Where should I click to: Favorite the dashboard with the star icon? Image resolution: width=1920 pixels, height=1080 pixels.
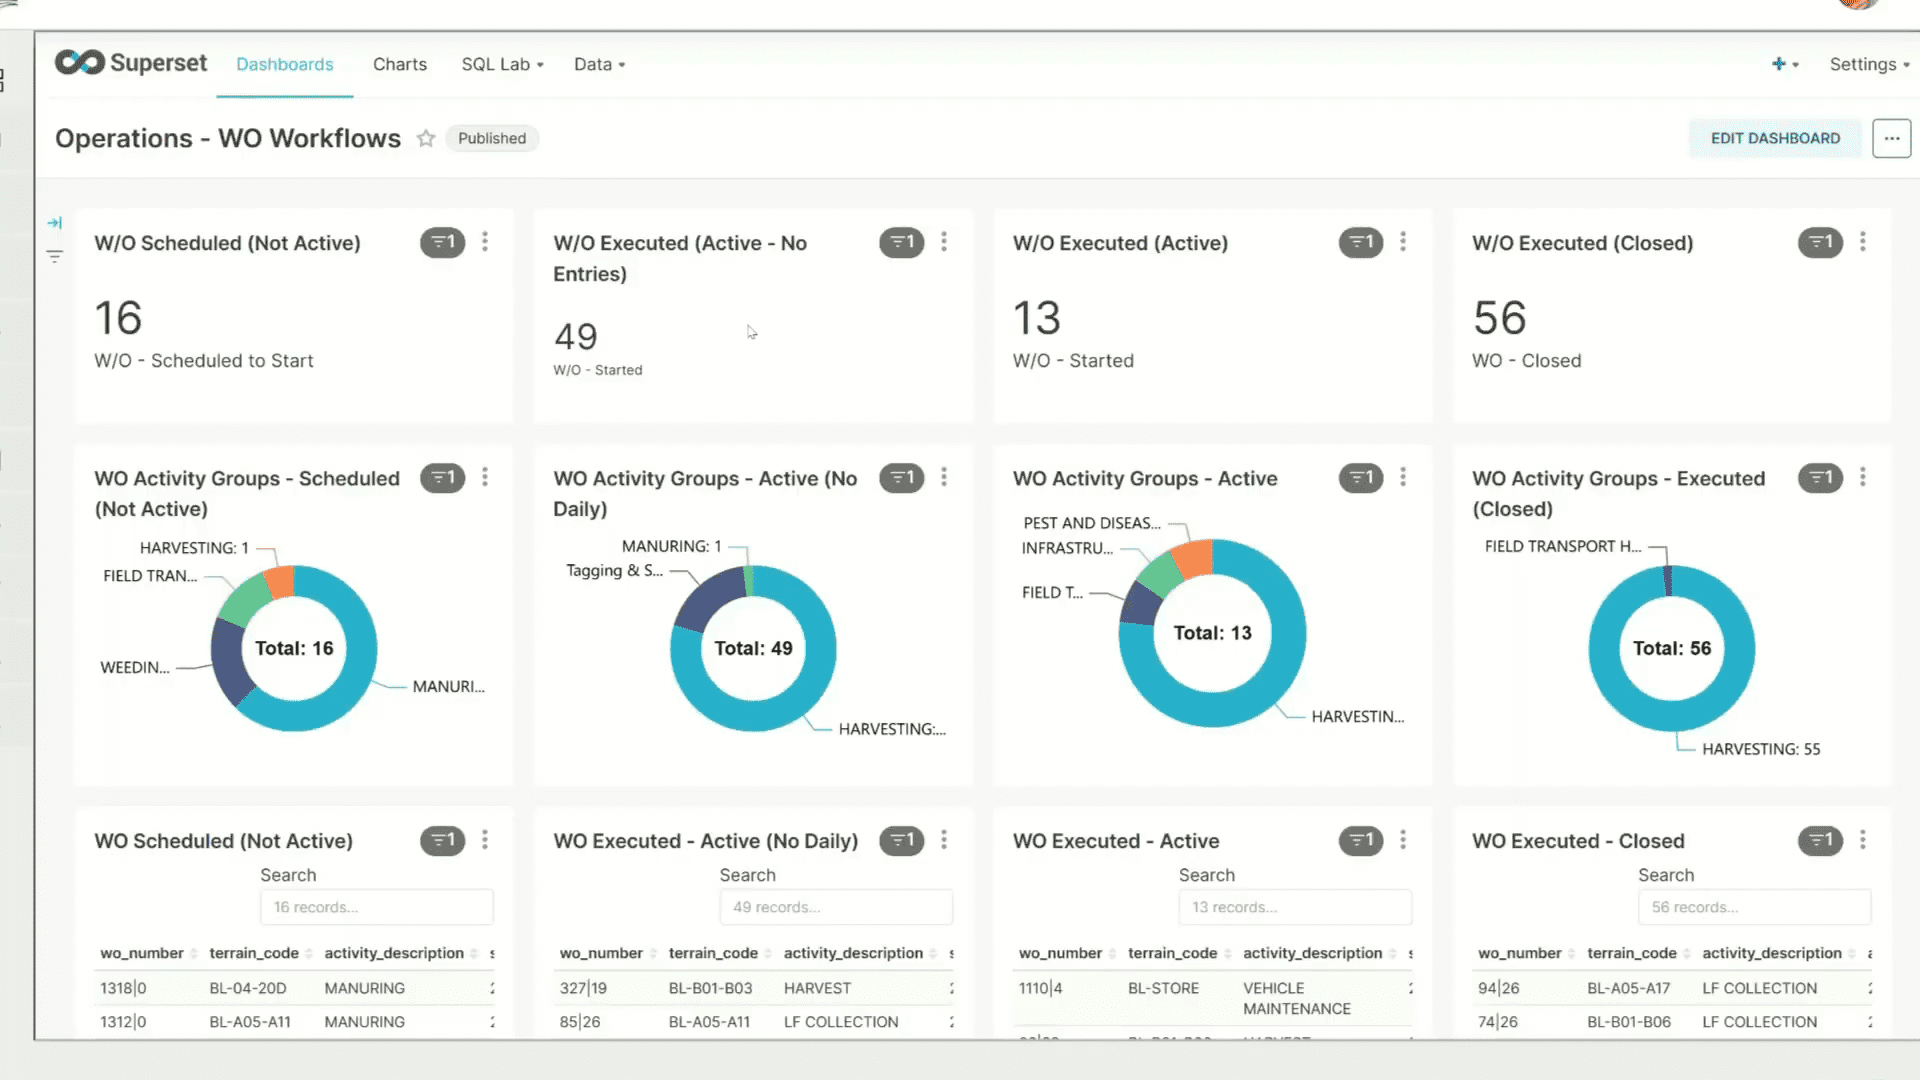426,139
